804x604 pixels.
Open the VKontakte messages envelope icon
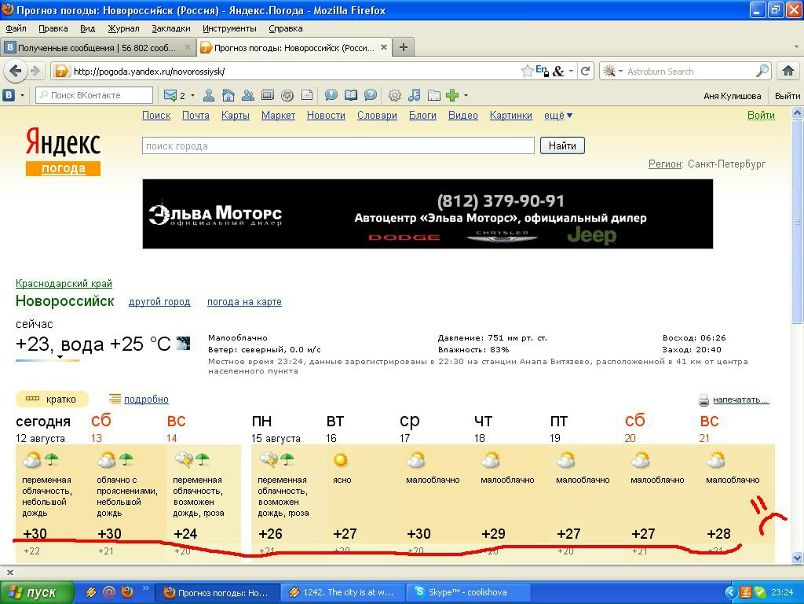pyautogui.click(x=171, y=95)
